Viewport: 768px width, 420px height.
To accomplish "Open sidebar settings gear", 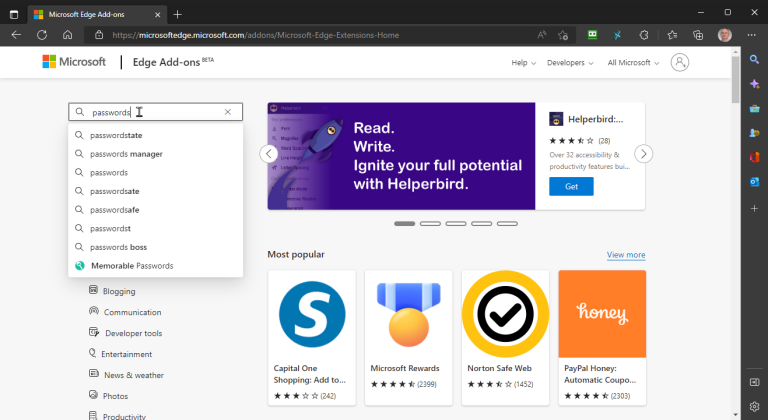I will pyautogui.click(x=754, y=406).
